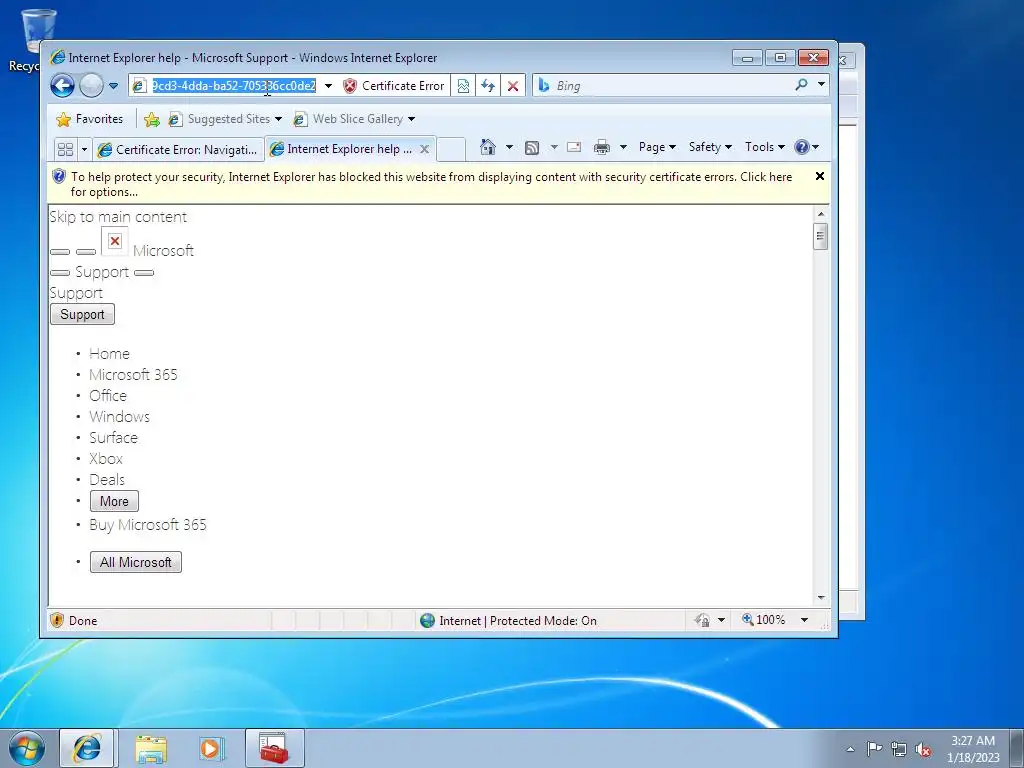Toggle Compatibility View torn-page icon

tap(463, 86)
